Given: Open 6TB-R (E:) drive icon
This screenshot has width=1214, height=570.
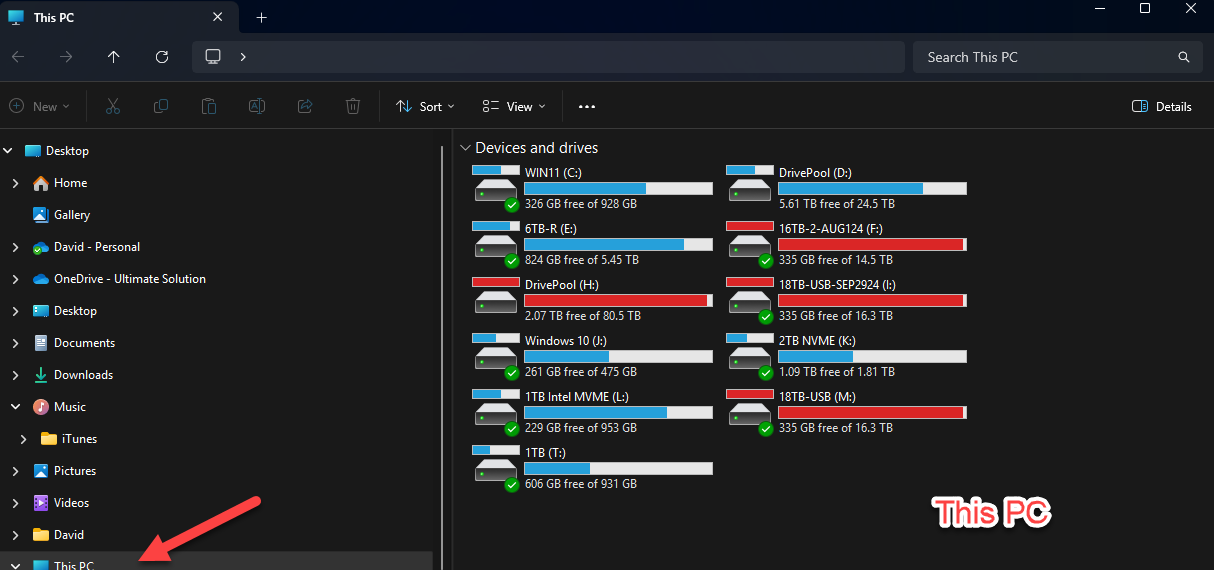Looking at the screenshot, I should coord(496,244).
